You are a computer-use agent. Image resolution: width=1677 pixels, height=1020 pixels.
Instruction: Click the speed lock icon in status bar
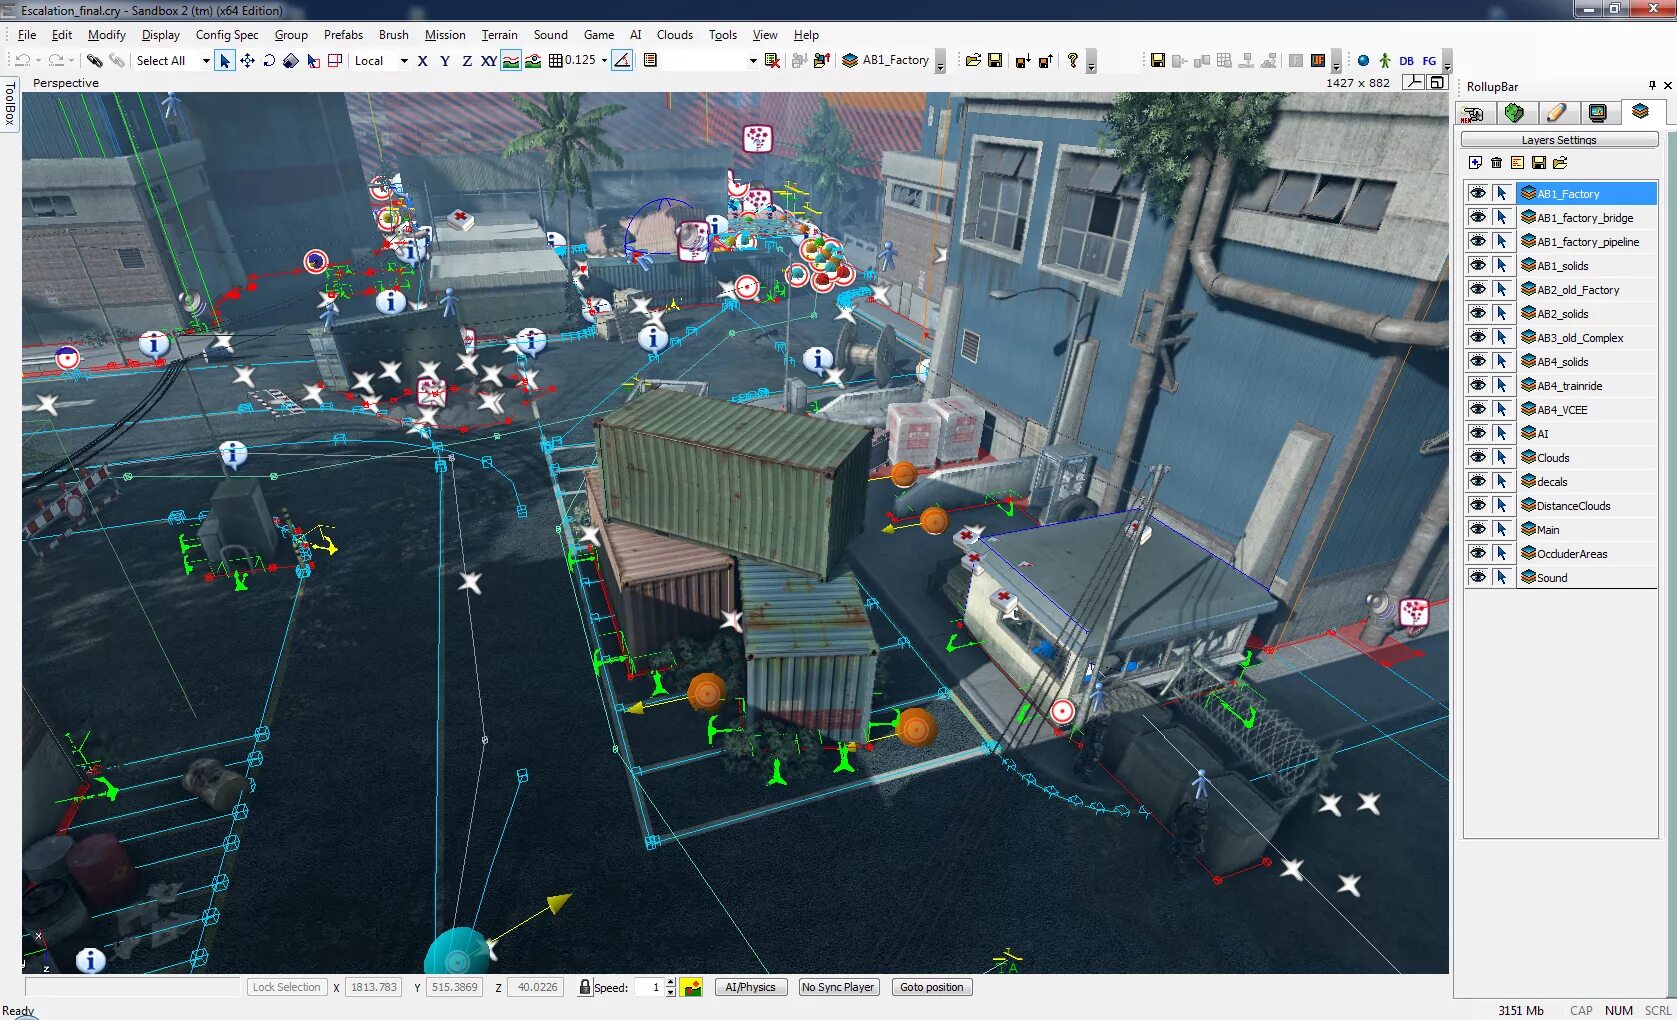coord(585,987)
